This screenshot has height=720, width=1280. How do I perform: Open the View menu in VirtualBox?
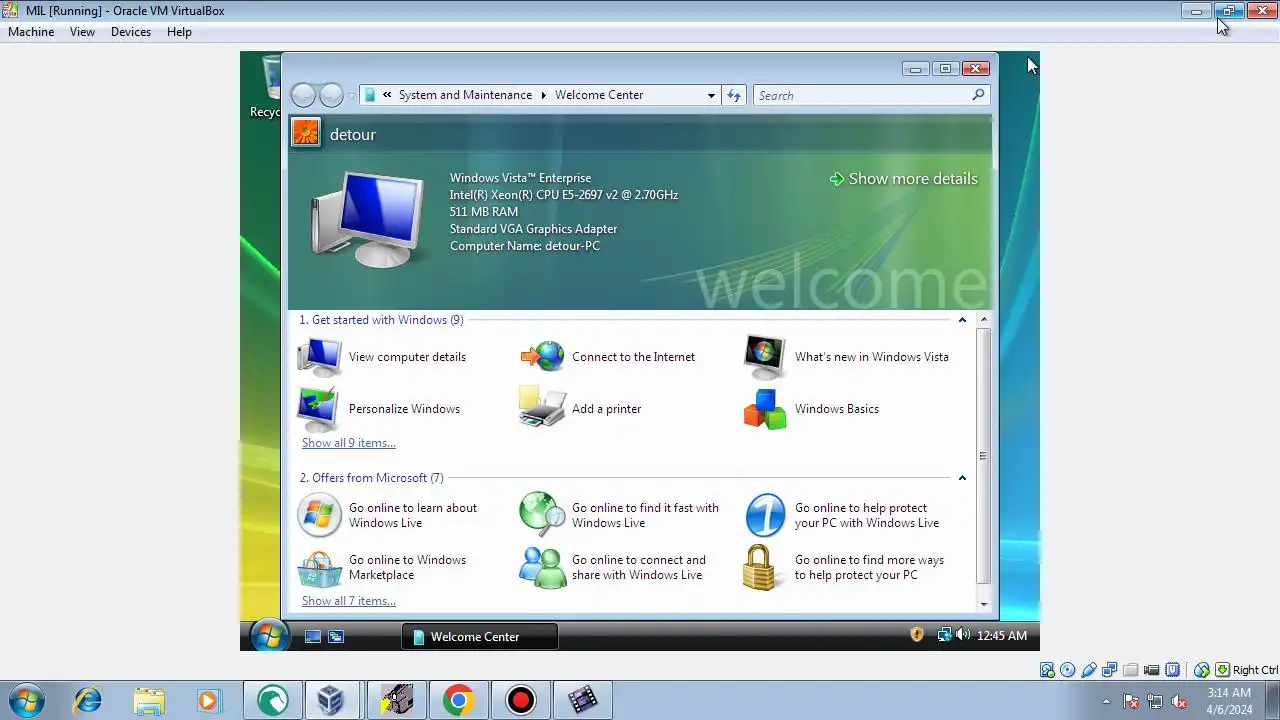click(x=82, y=32)
